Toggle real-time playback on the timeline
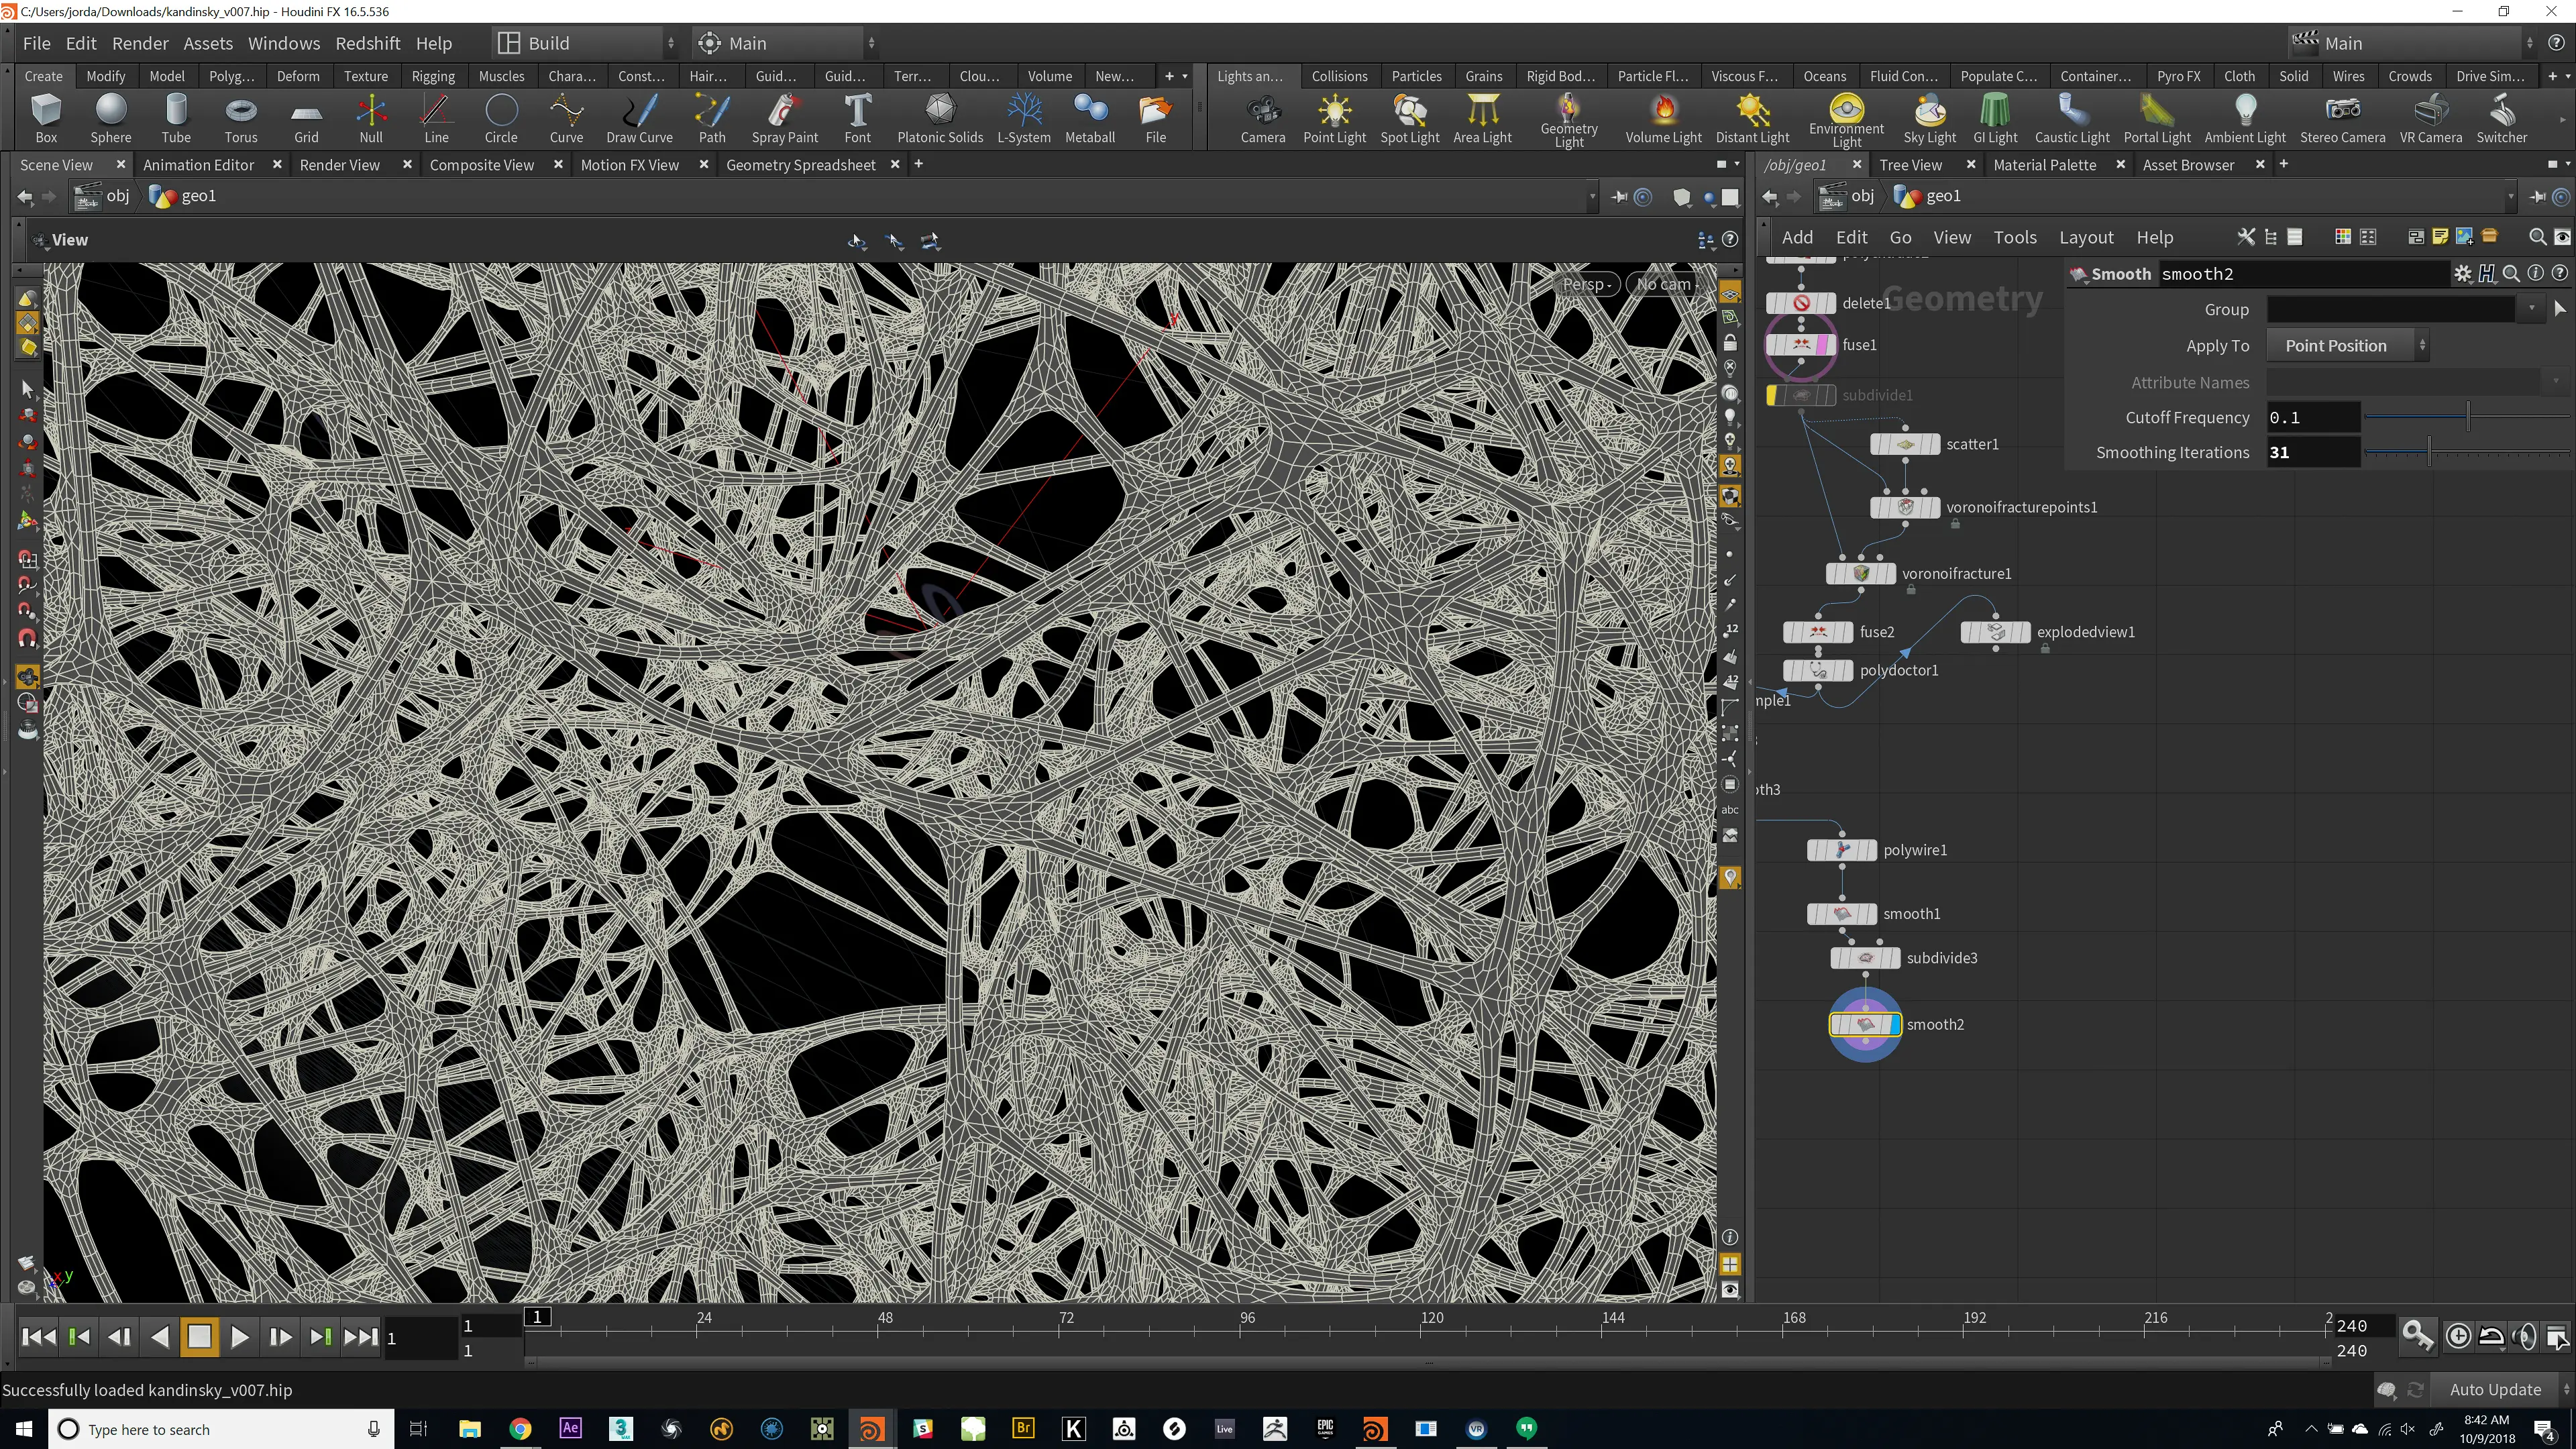 pos(2458,1336)
